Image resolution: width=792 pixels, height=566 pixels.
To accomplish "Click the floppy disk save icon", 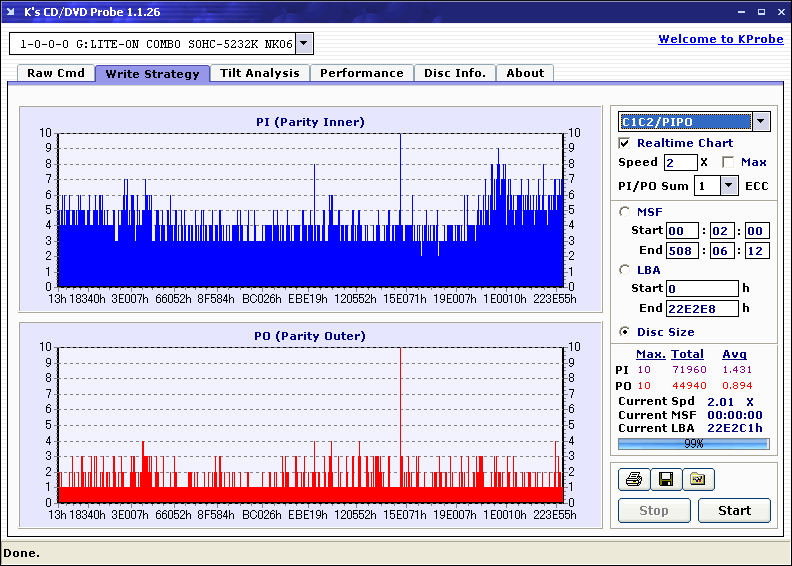I will point(665,480).
